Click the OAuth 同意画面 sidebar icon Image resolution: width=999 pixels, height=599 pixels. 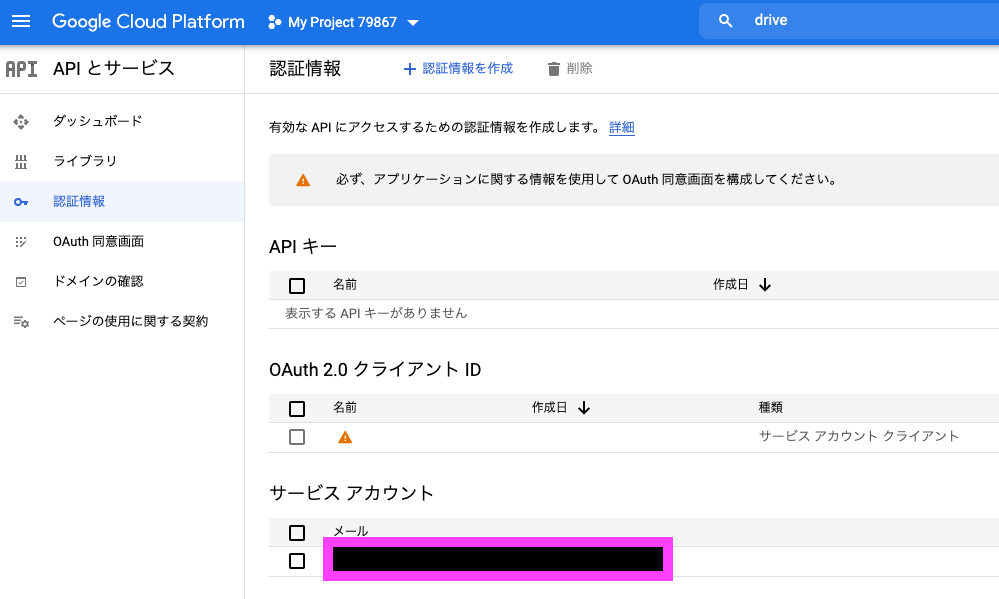[21, 242]
